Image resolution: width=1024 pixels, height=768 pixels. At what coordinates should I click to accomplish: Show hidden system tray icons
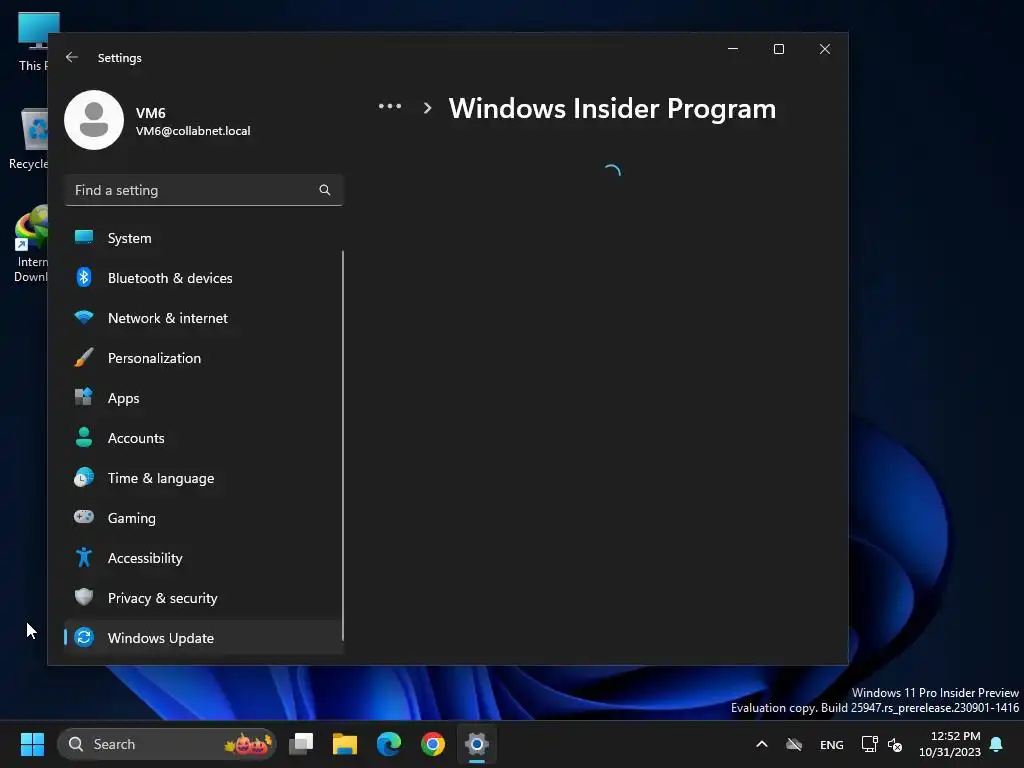coord(761,744)
